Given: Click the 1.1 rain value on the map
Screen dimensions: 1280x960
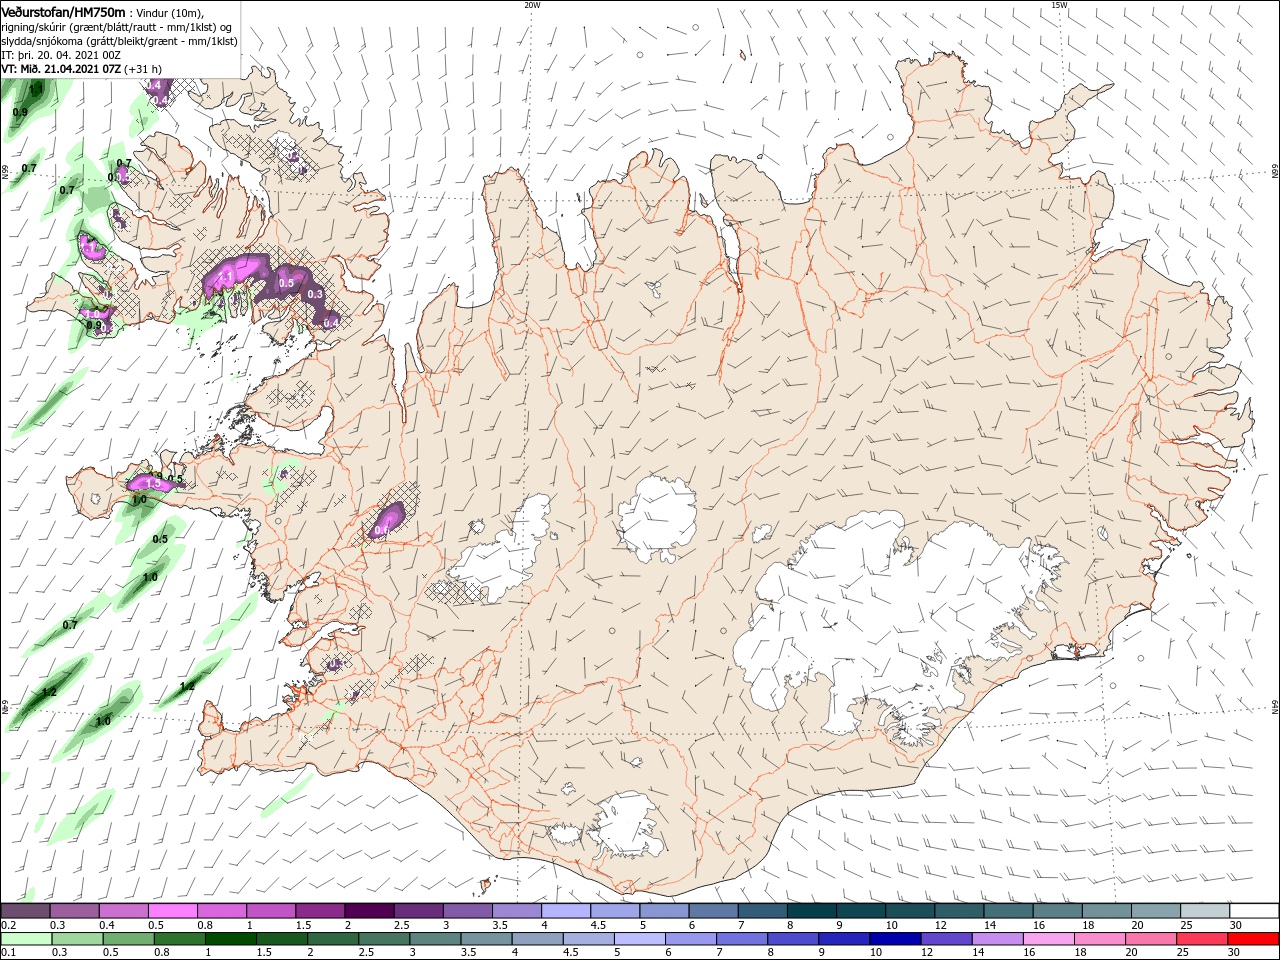Looking at the screenshot, I should tap(36, 89).
